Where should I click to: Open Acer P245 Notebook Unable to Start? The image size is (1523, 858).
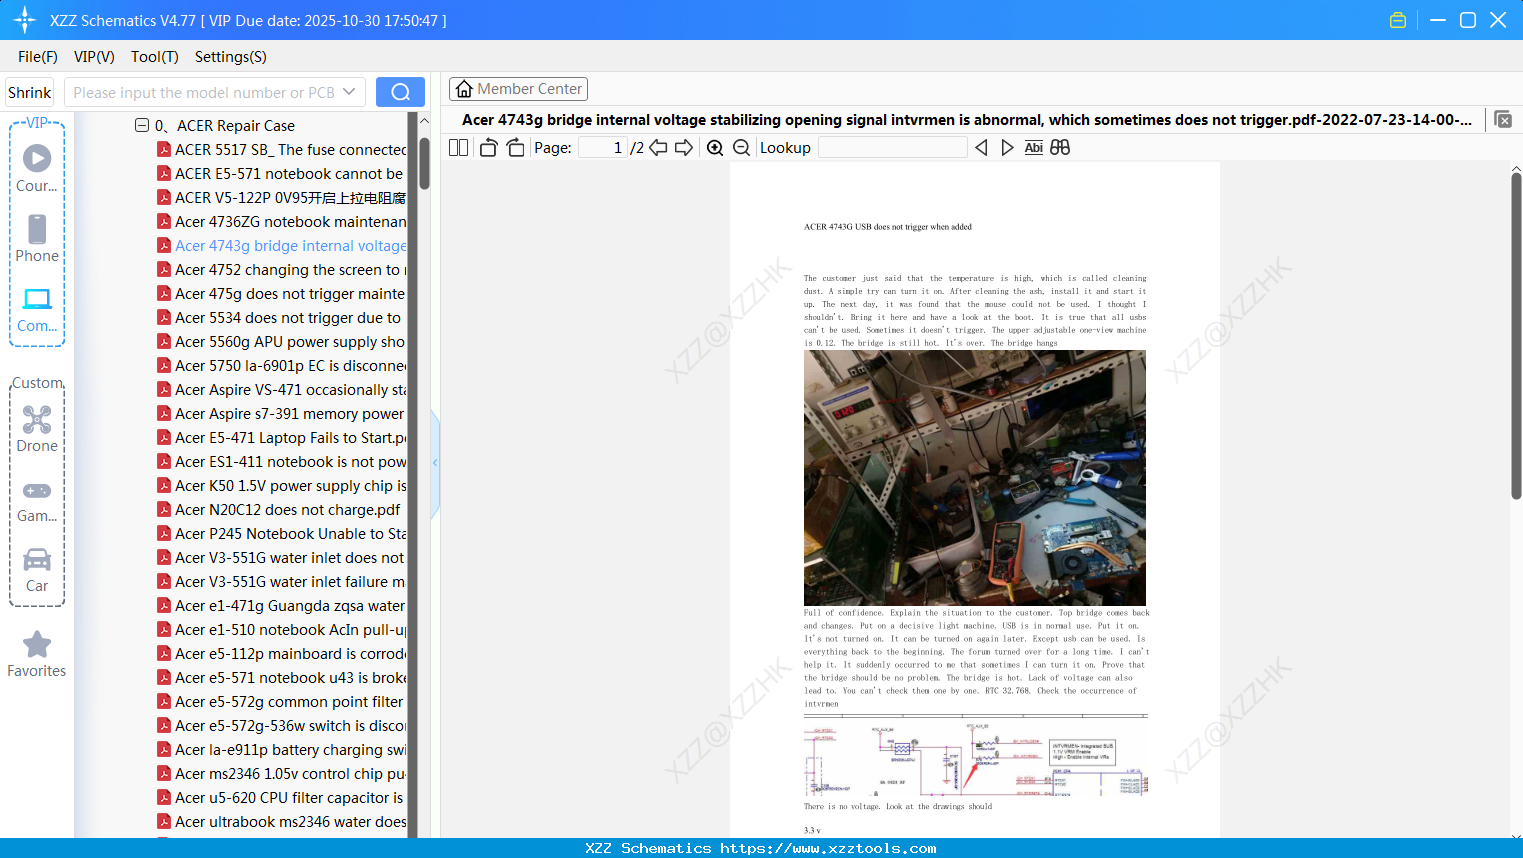click(282, 534)
